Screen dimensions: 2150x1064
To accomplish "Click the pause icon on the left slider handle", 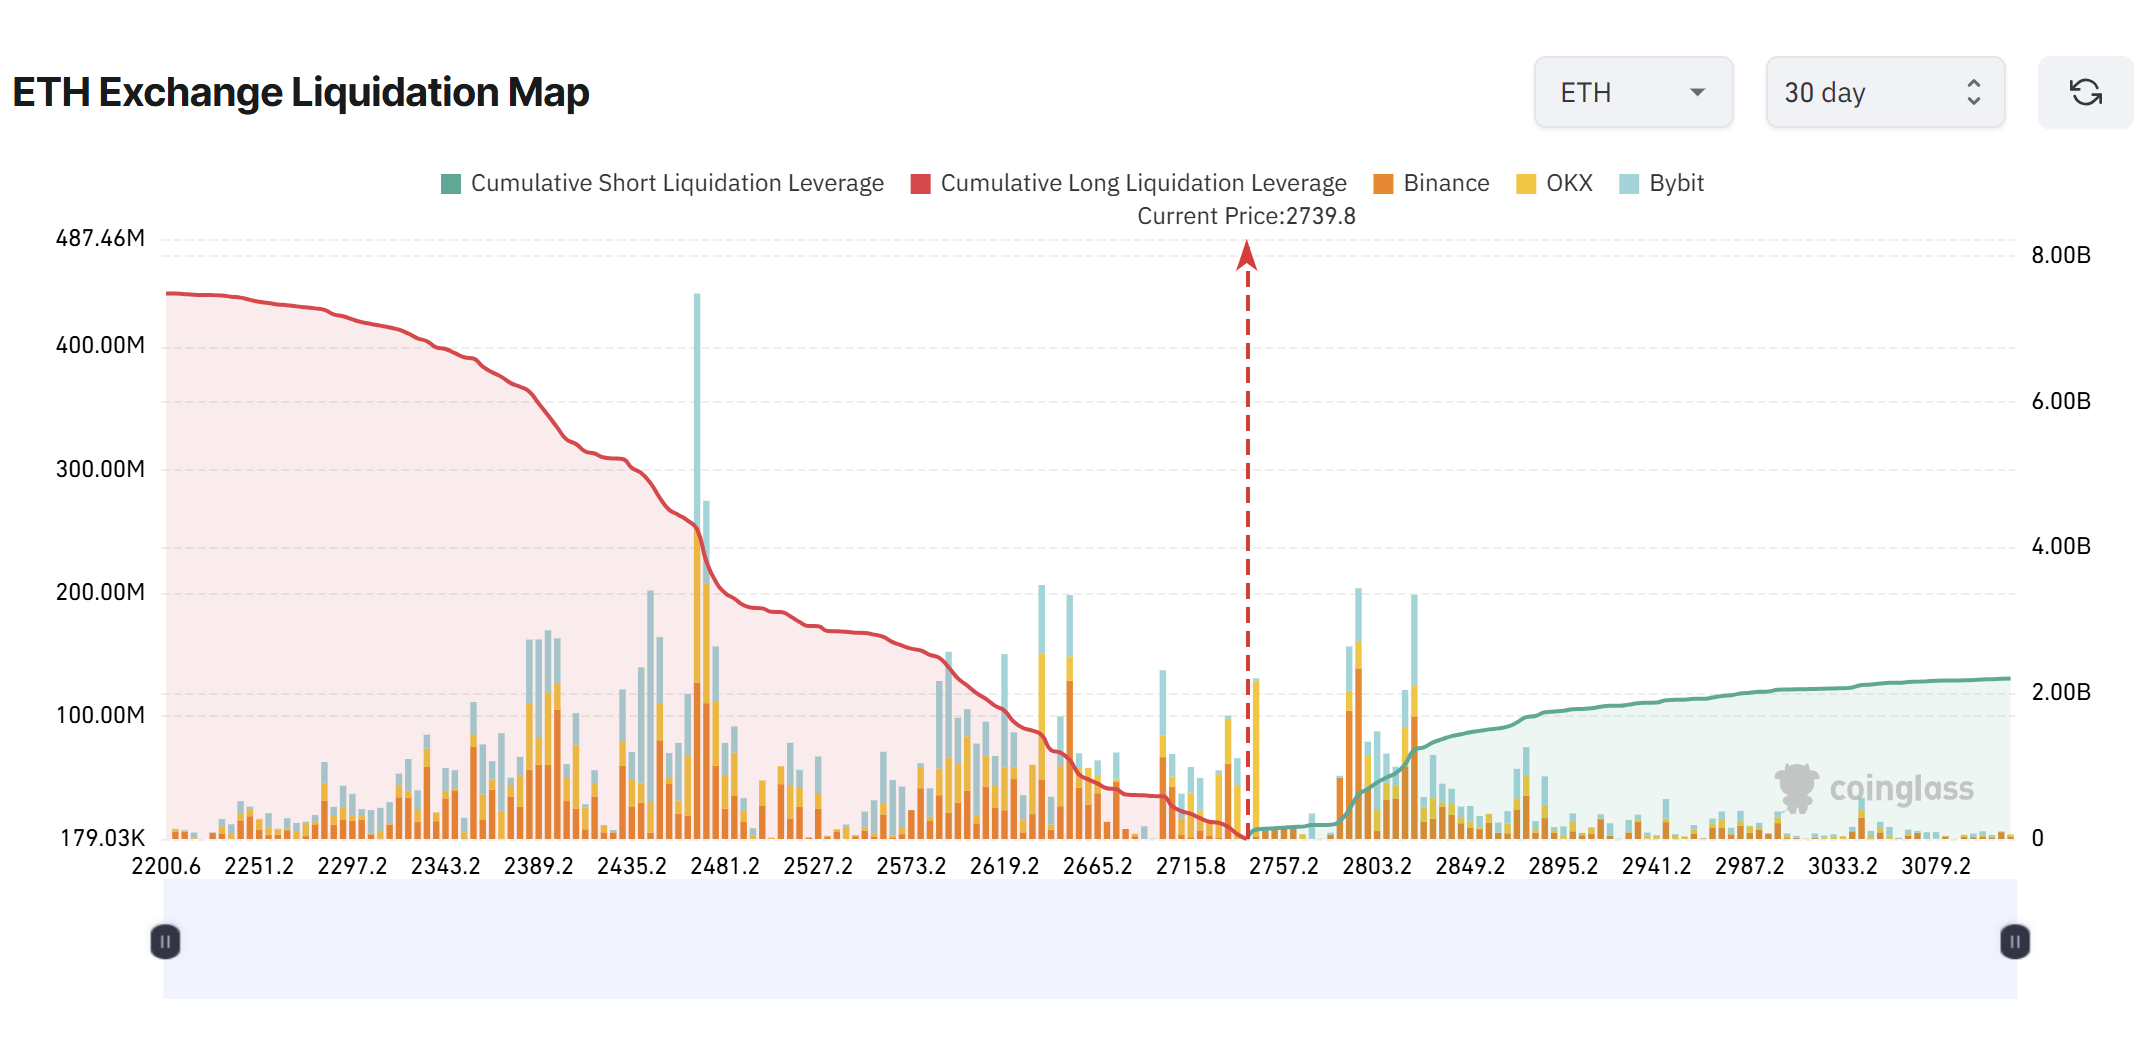I will click(x=166, y=941).
